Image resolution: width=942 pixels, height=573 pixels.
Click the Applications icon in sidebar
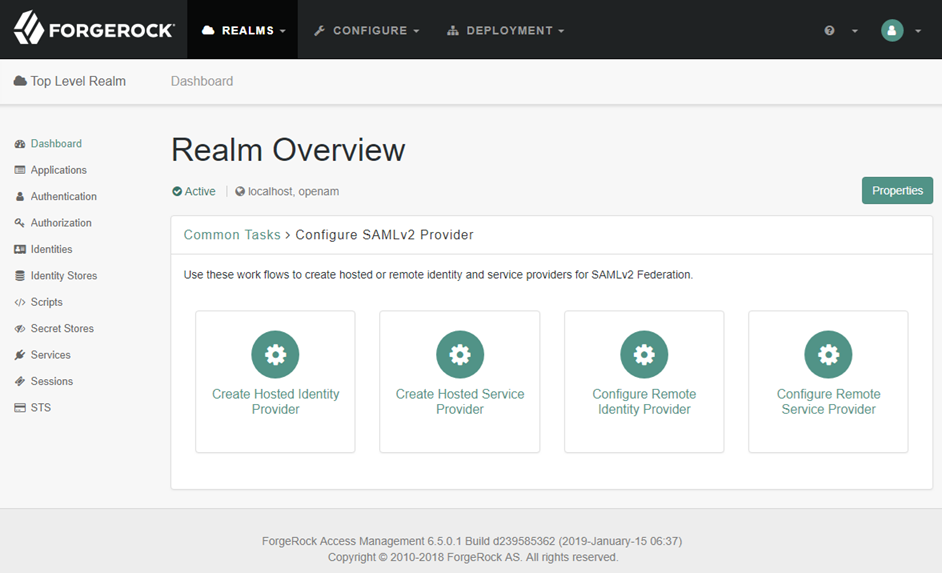pyautogui.click(x=20, y=170)
